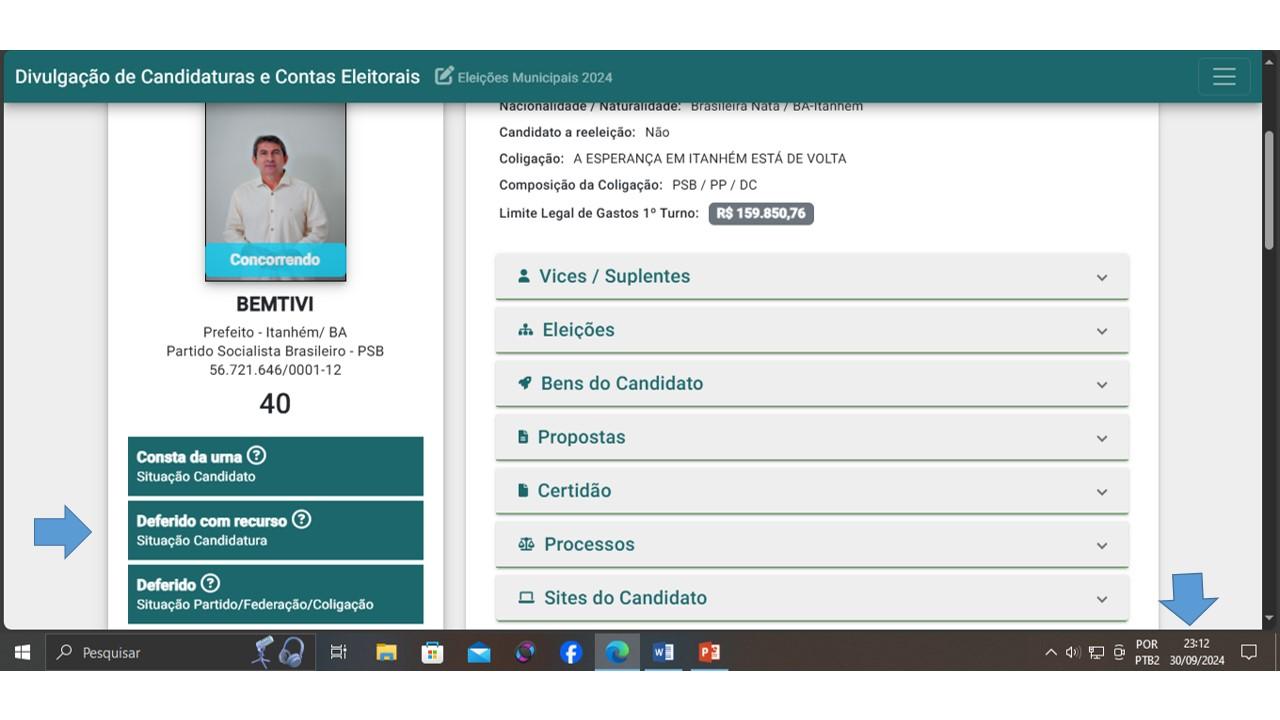Click the R$ 159.850,76 spending limit badge

tap(761, 213)
